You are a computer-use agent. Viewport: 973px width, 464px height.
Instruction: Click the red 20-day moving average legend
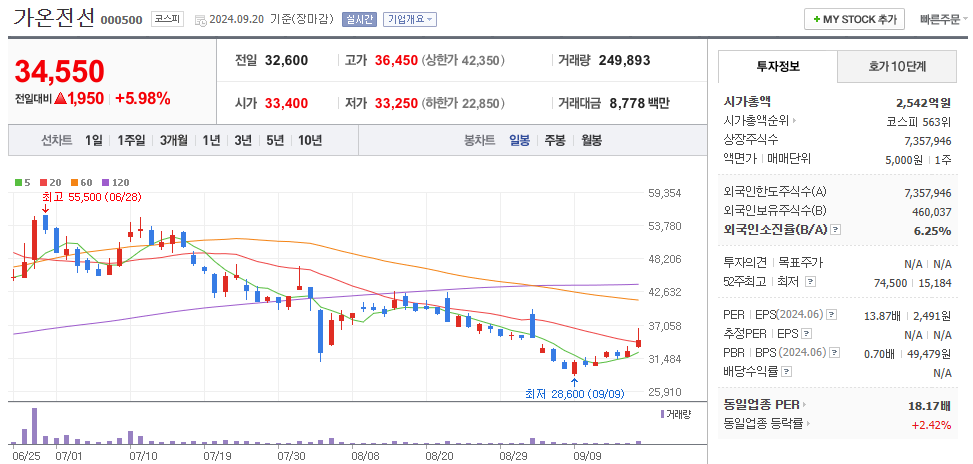pos(50,182)
